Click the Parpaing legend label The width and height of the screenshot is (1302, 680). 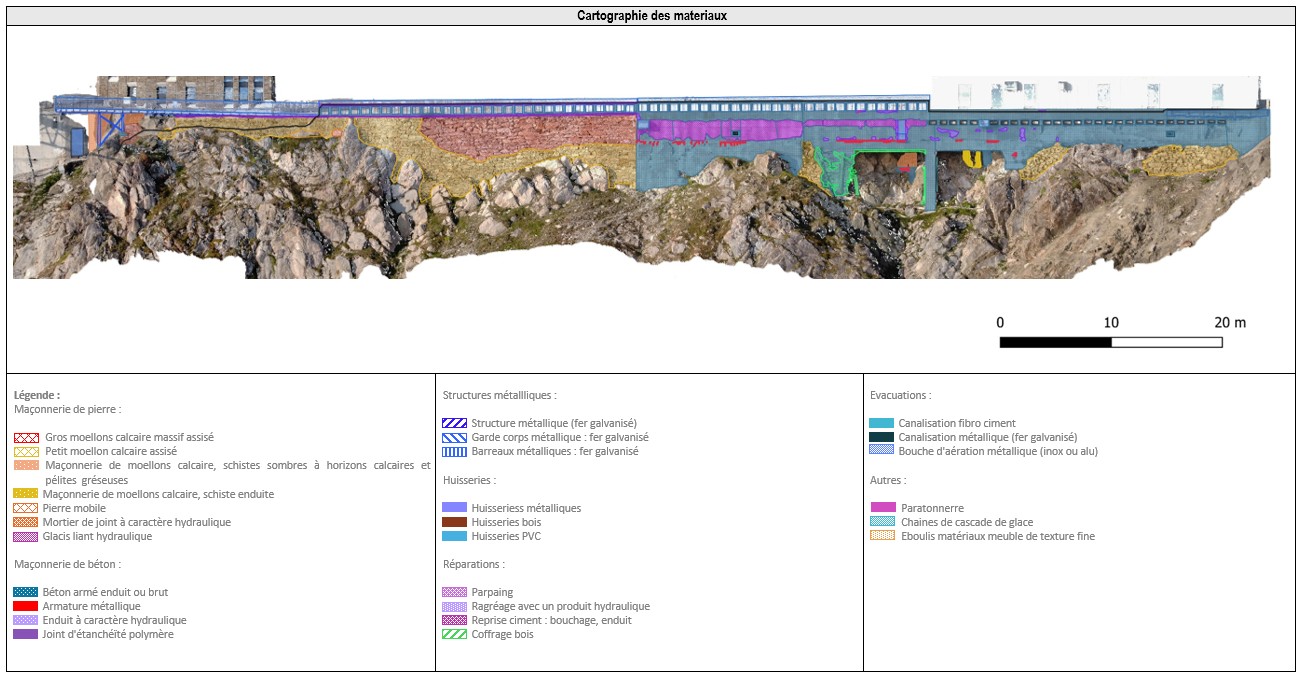coord(492,592)
